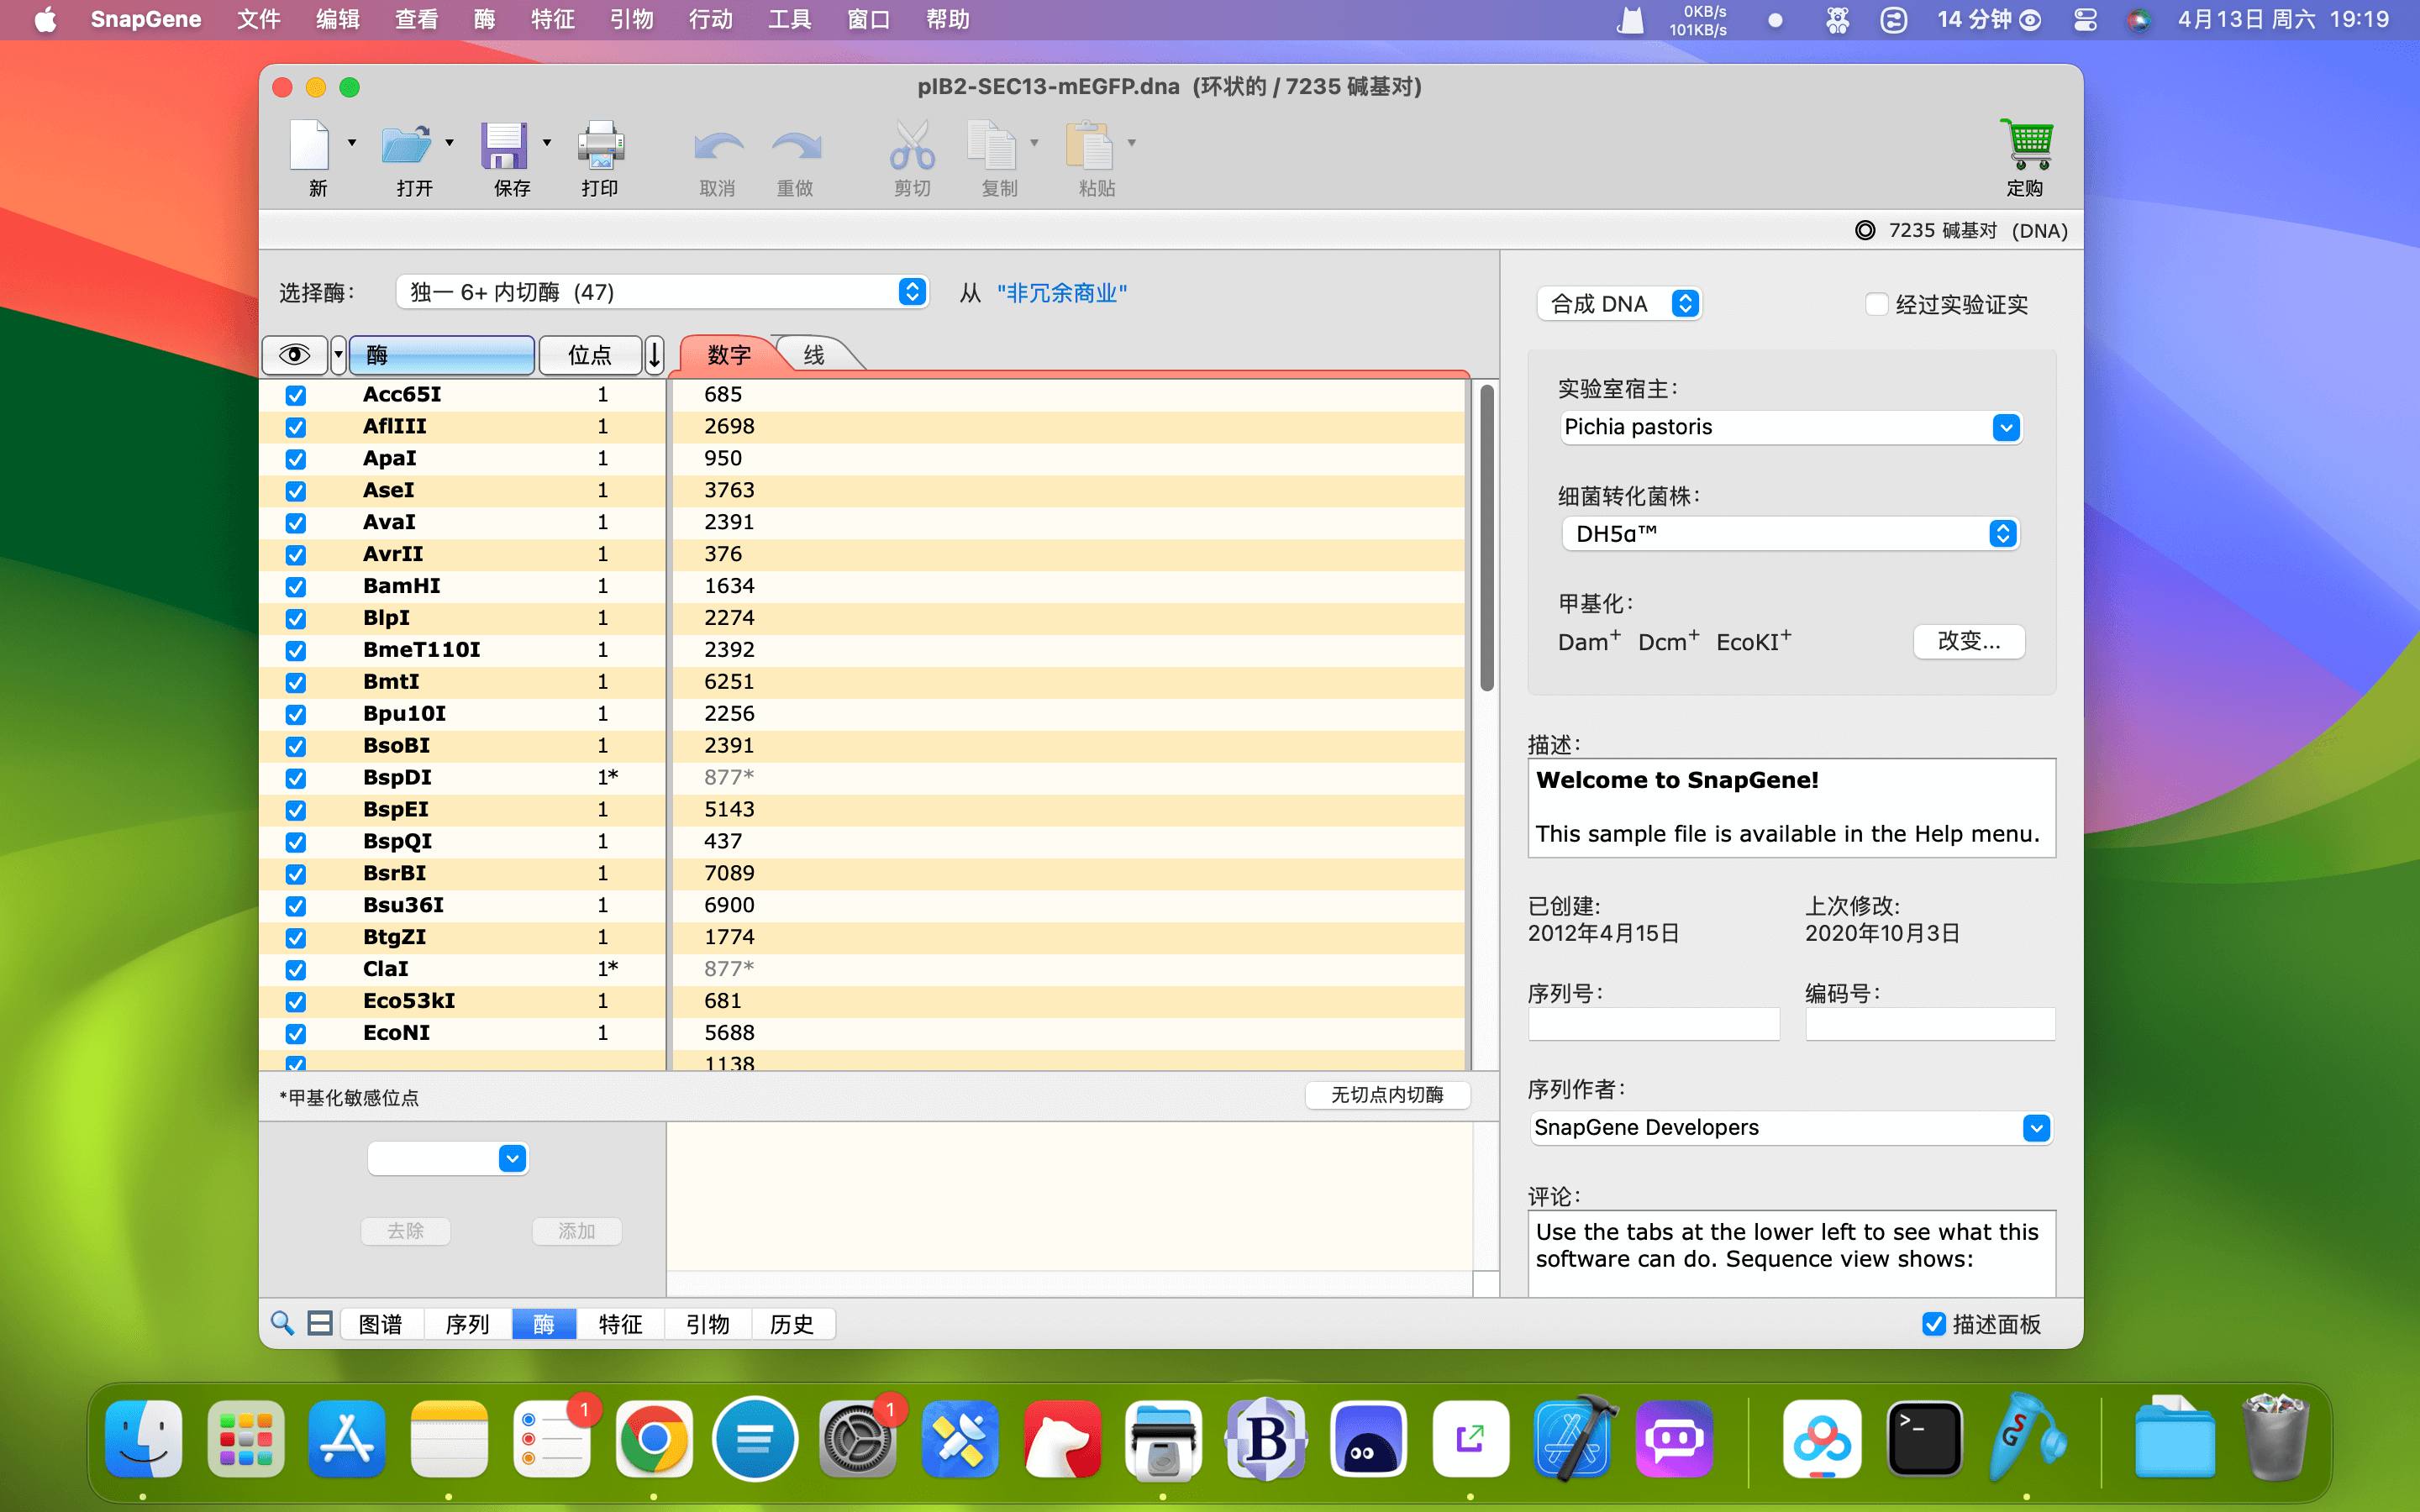Click the Order shopping cart icon
Image resolution: width=2420 pixels, height=1512 pixels.
(x=2026, y=146)
